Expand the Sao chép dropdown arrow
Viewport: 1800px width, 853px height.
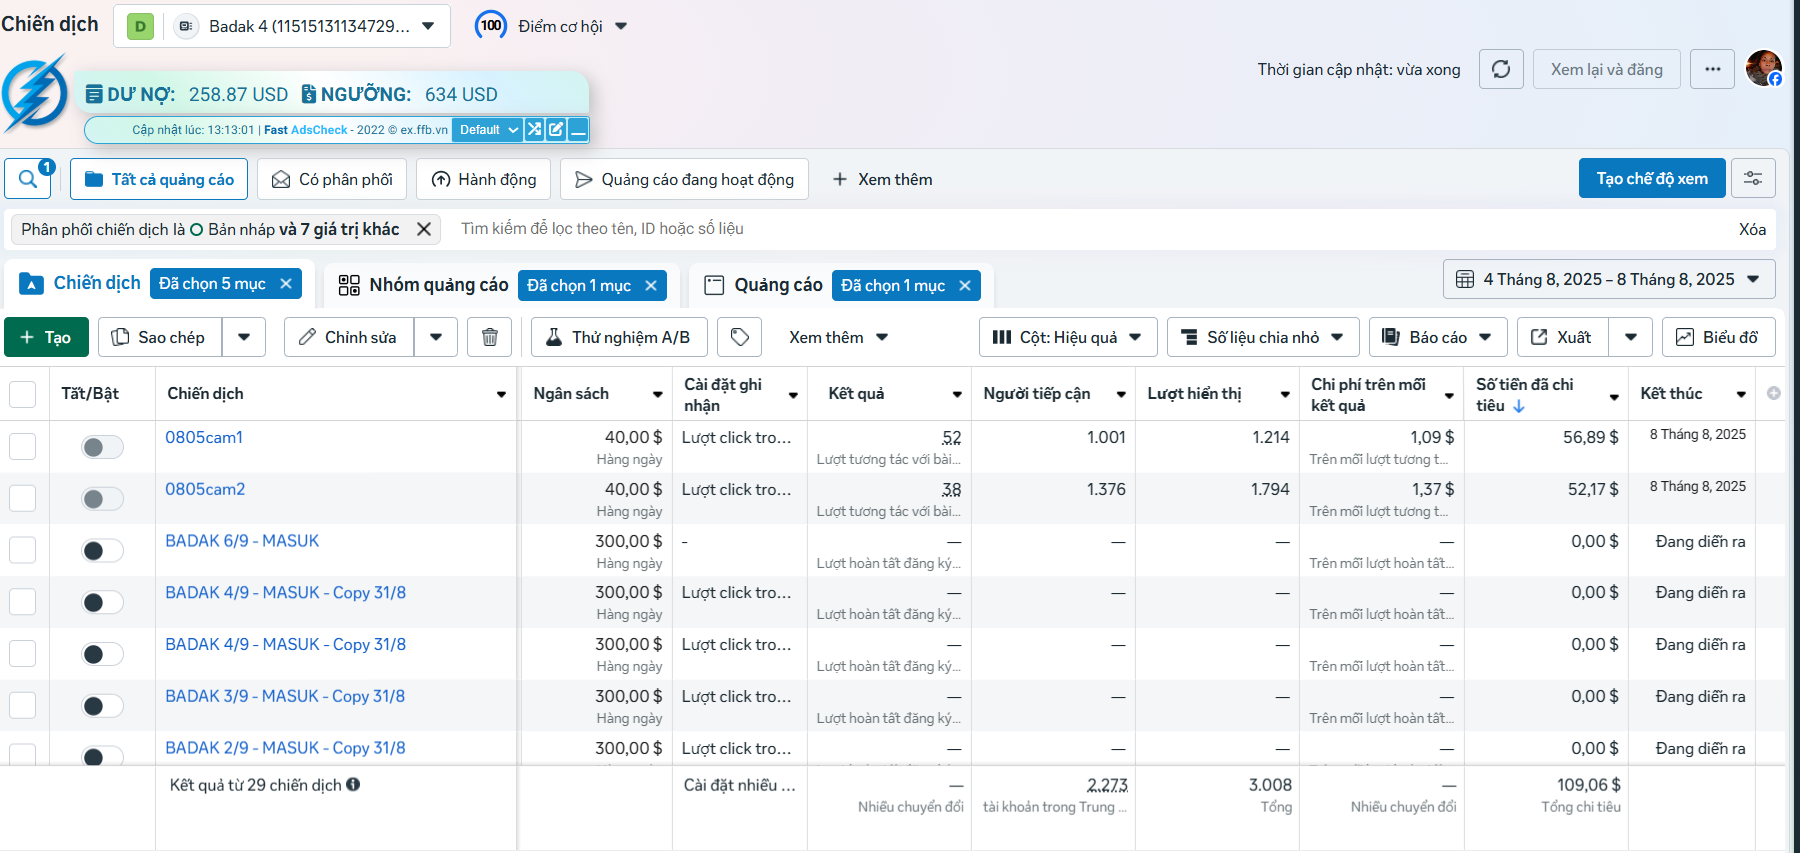click(244, 337)
